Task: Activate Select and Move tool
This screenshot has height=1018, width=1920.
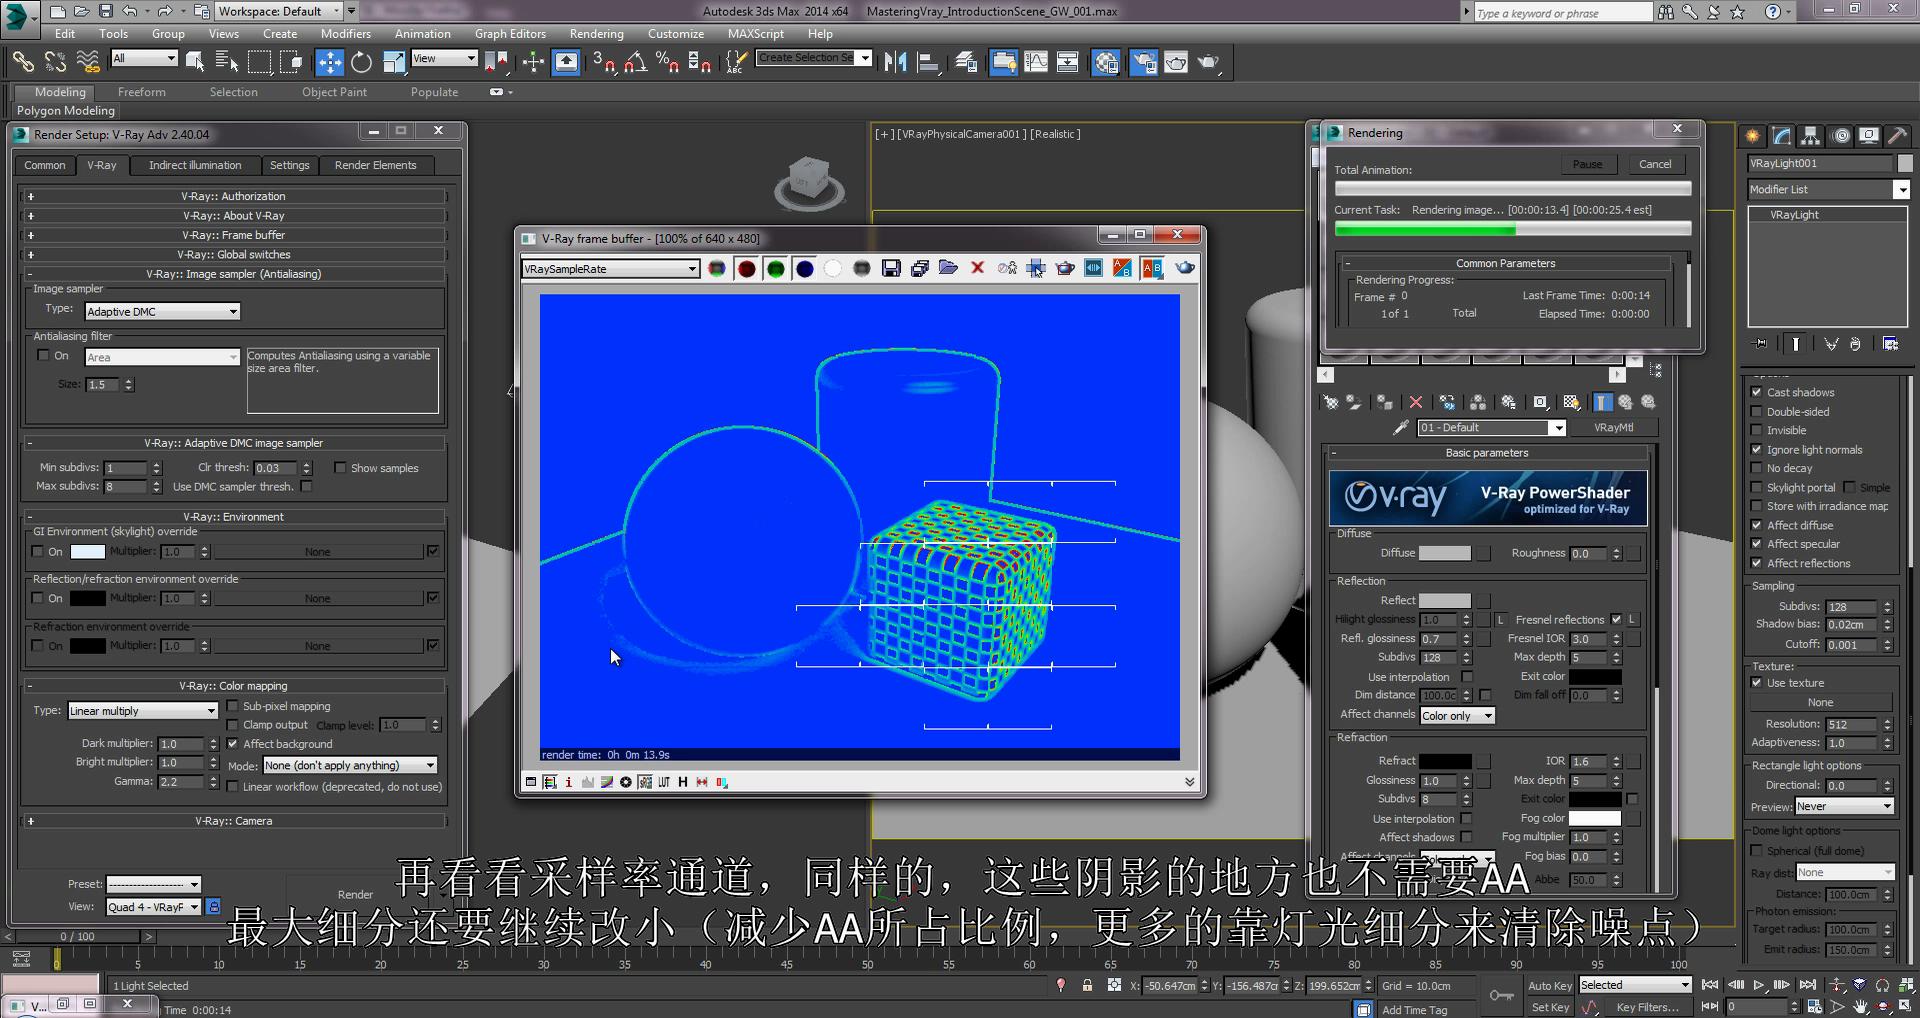Action: coord(329,62)
